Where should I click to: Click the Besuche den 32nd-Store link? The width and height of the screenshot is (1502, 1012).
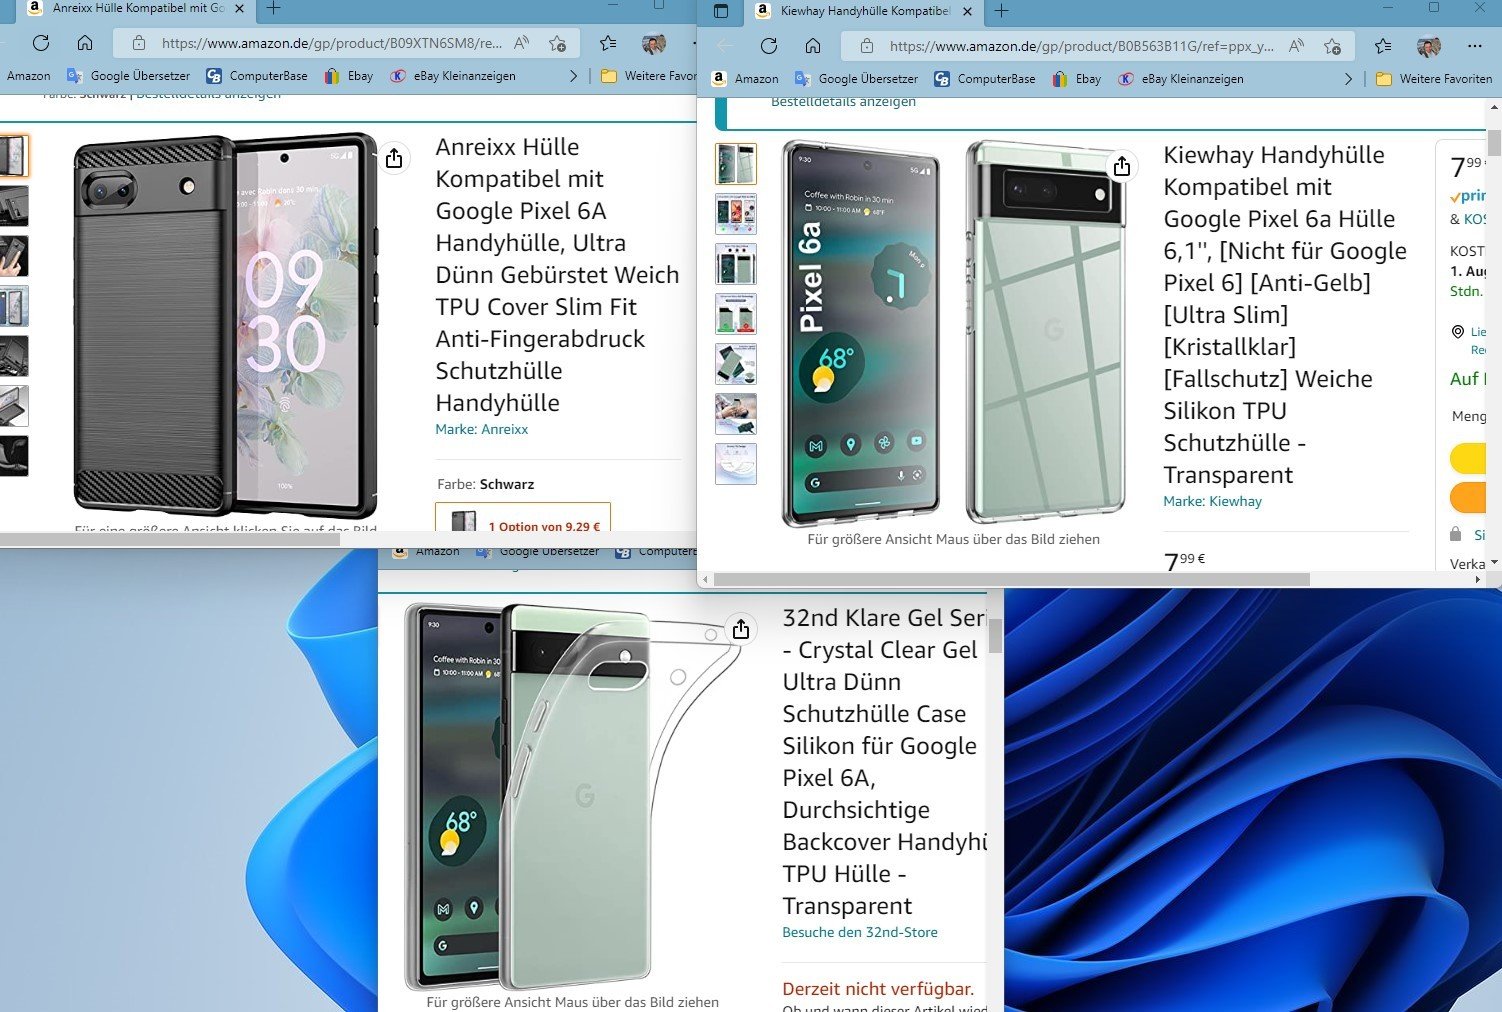point(860,932)
